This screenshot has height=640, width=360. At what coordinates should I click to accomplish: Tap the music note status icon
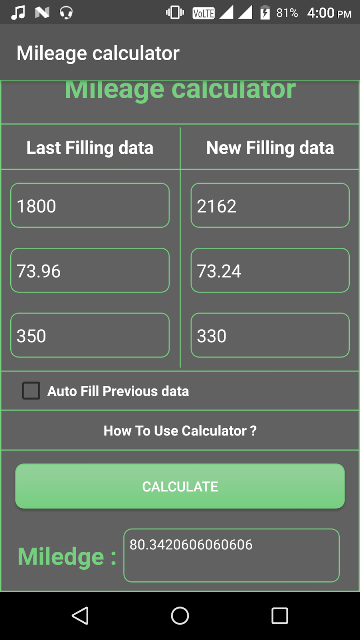point(18,13)
